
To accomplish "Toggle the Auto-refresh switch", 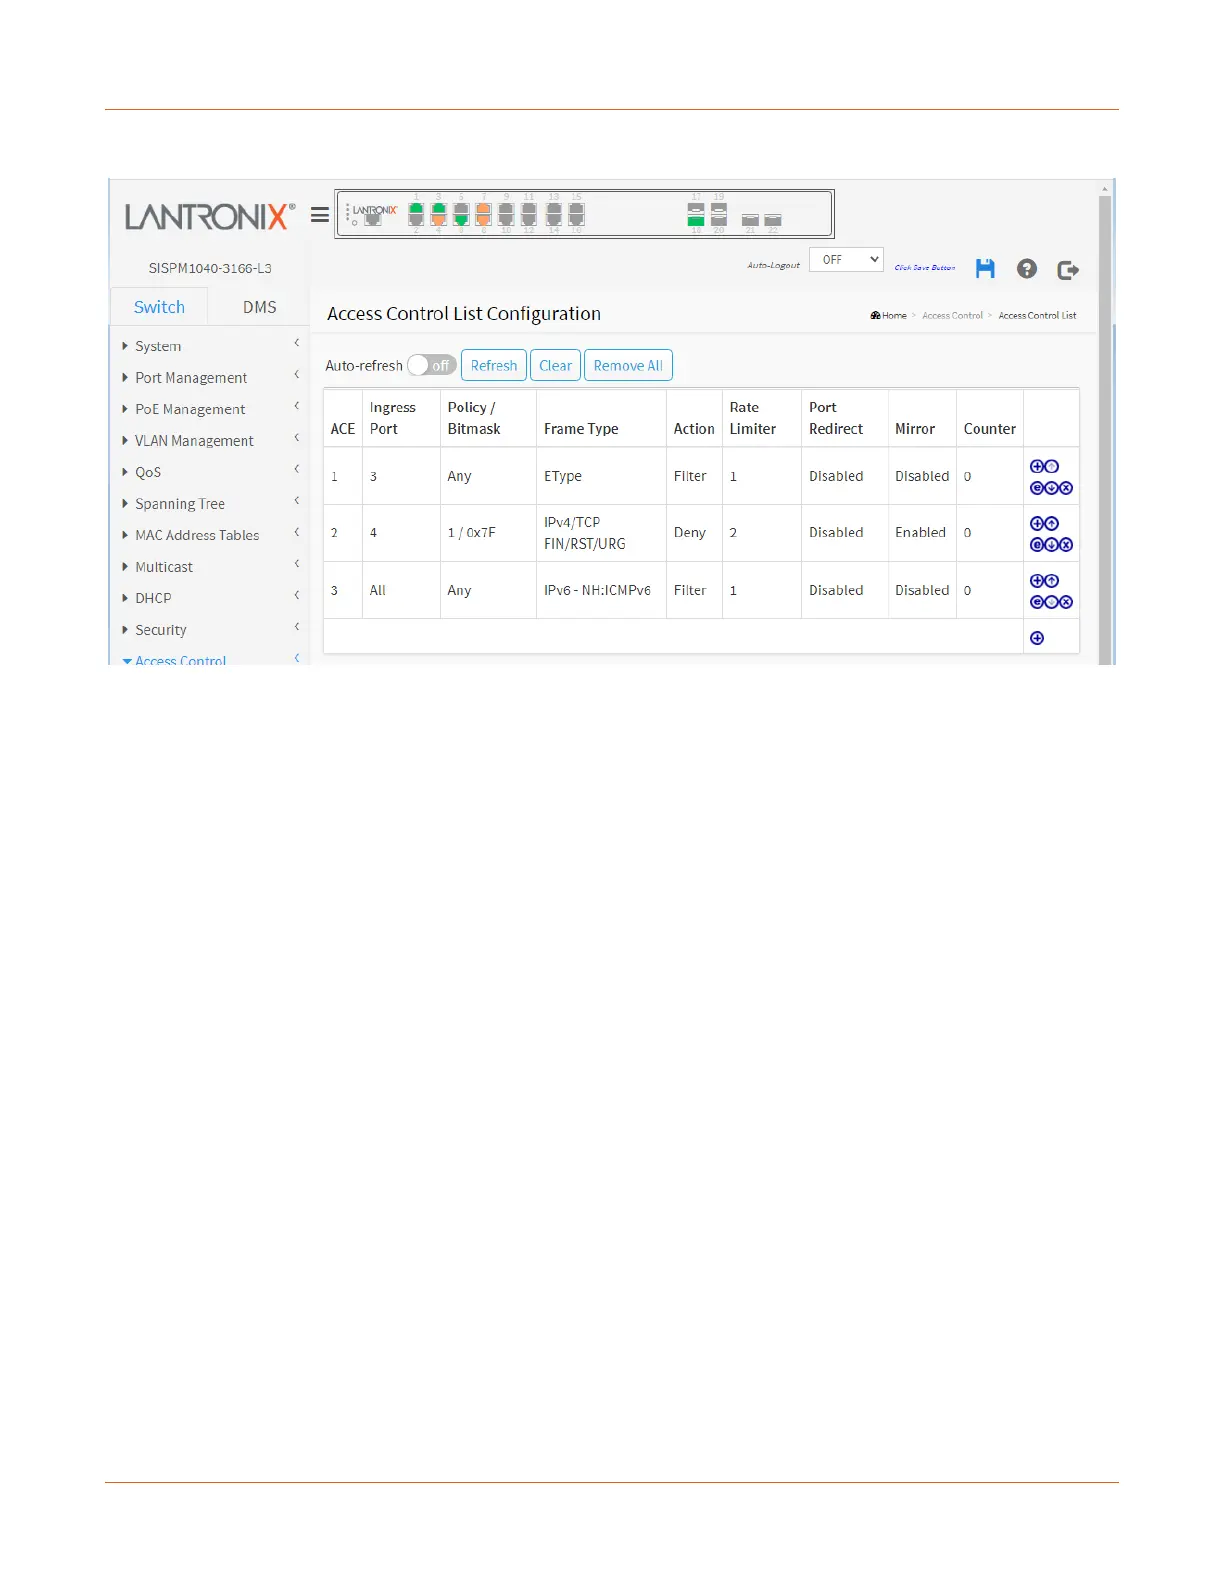I will (432, 365).
